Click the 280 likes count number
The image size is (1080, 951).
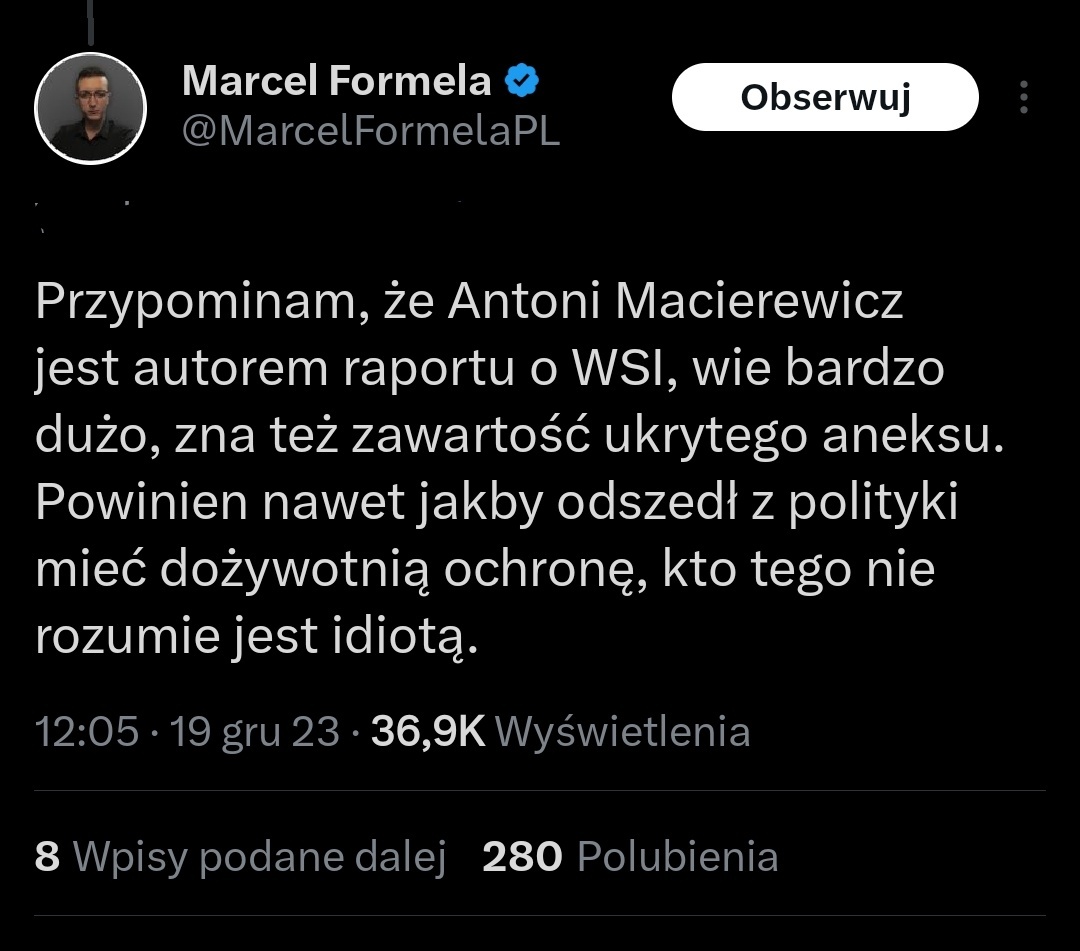coord(522,857)
